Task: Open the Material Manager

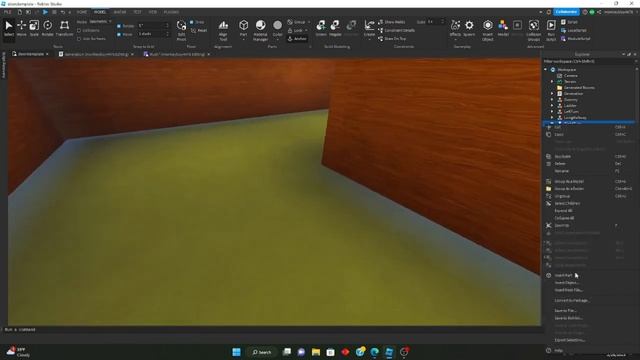Action: [x=260, y=30]
